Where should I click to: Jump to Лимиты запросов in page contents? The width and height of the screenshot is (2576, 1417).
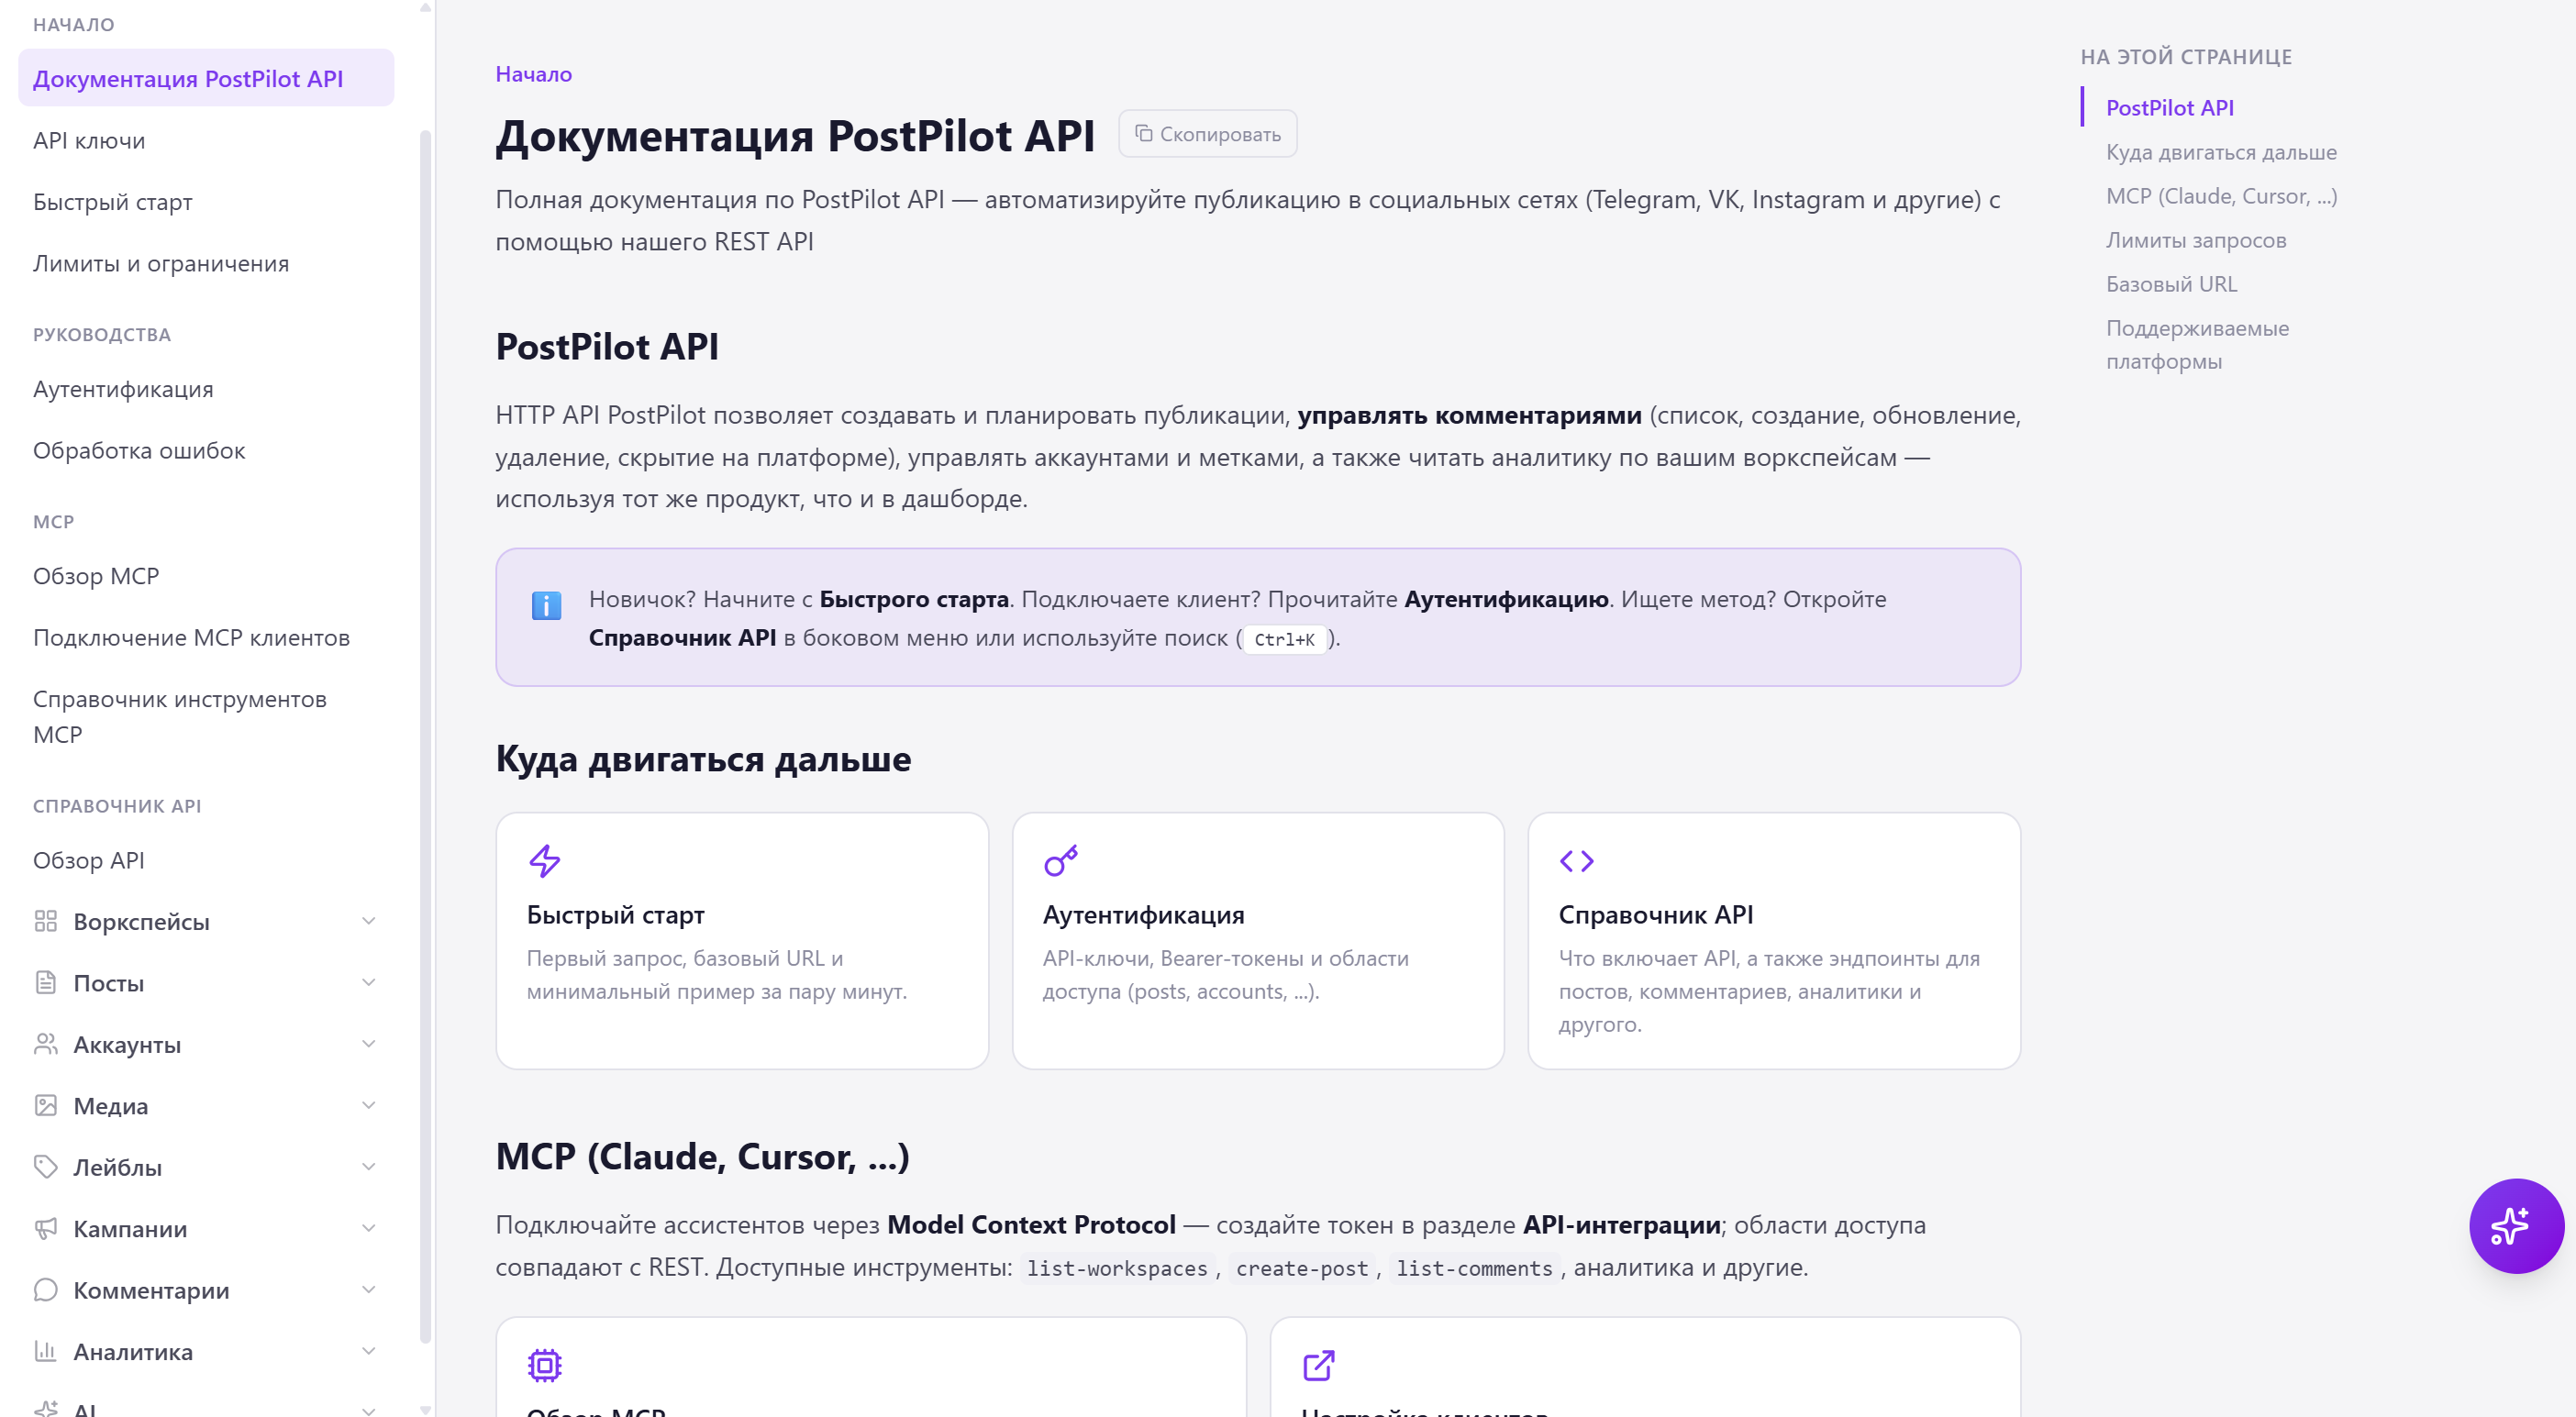(x=2196, y=239)
